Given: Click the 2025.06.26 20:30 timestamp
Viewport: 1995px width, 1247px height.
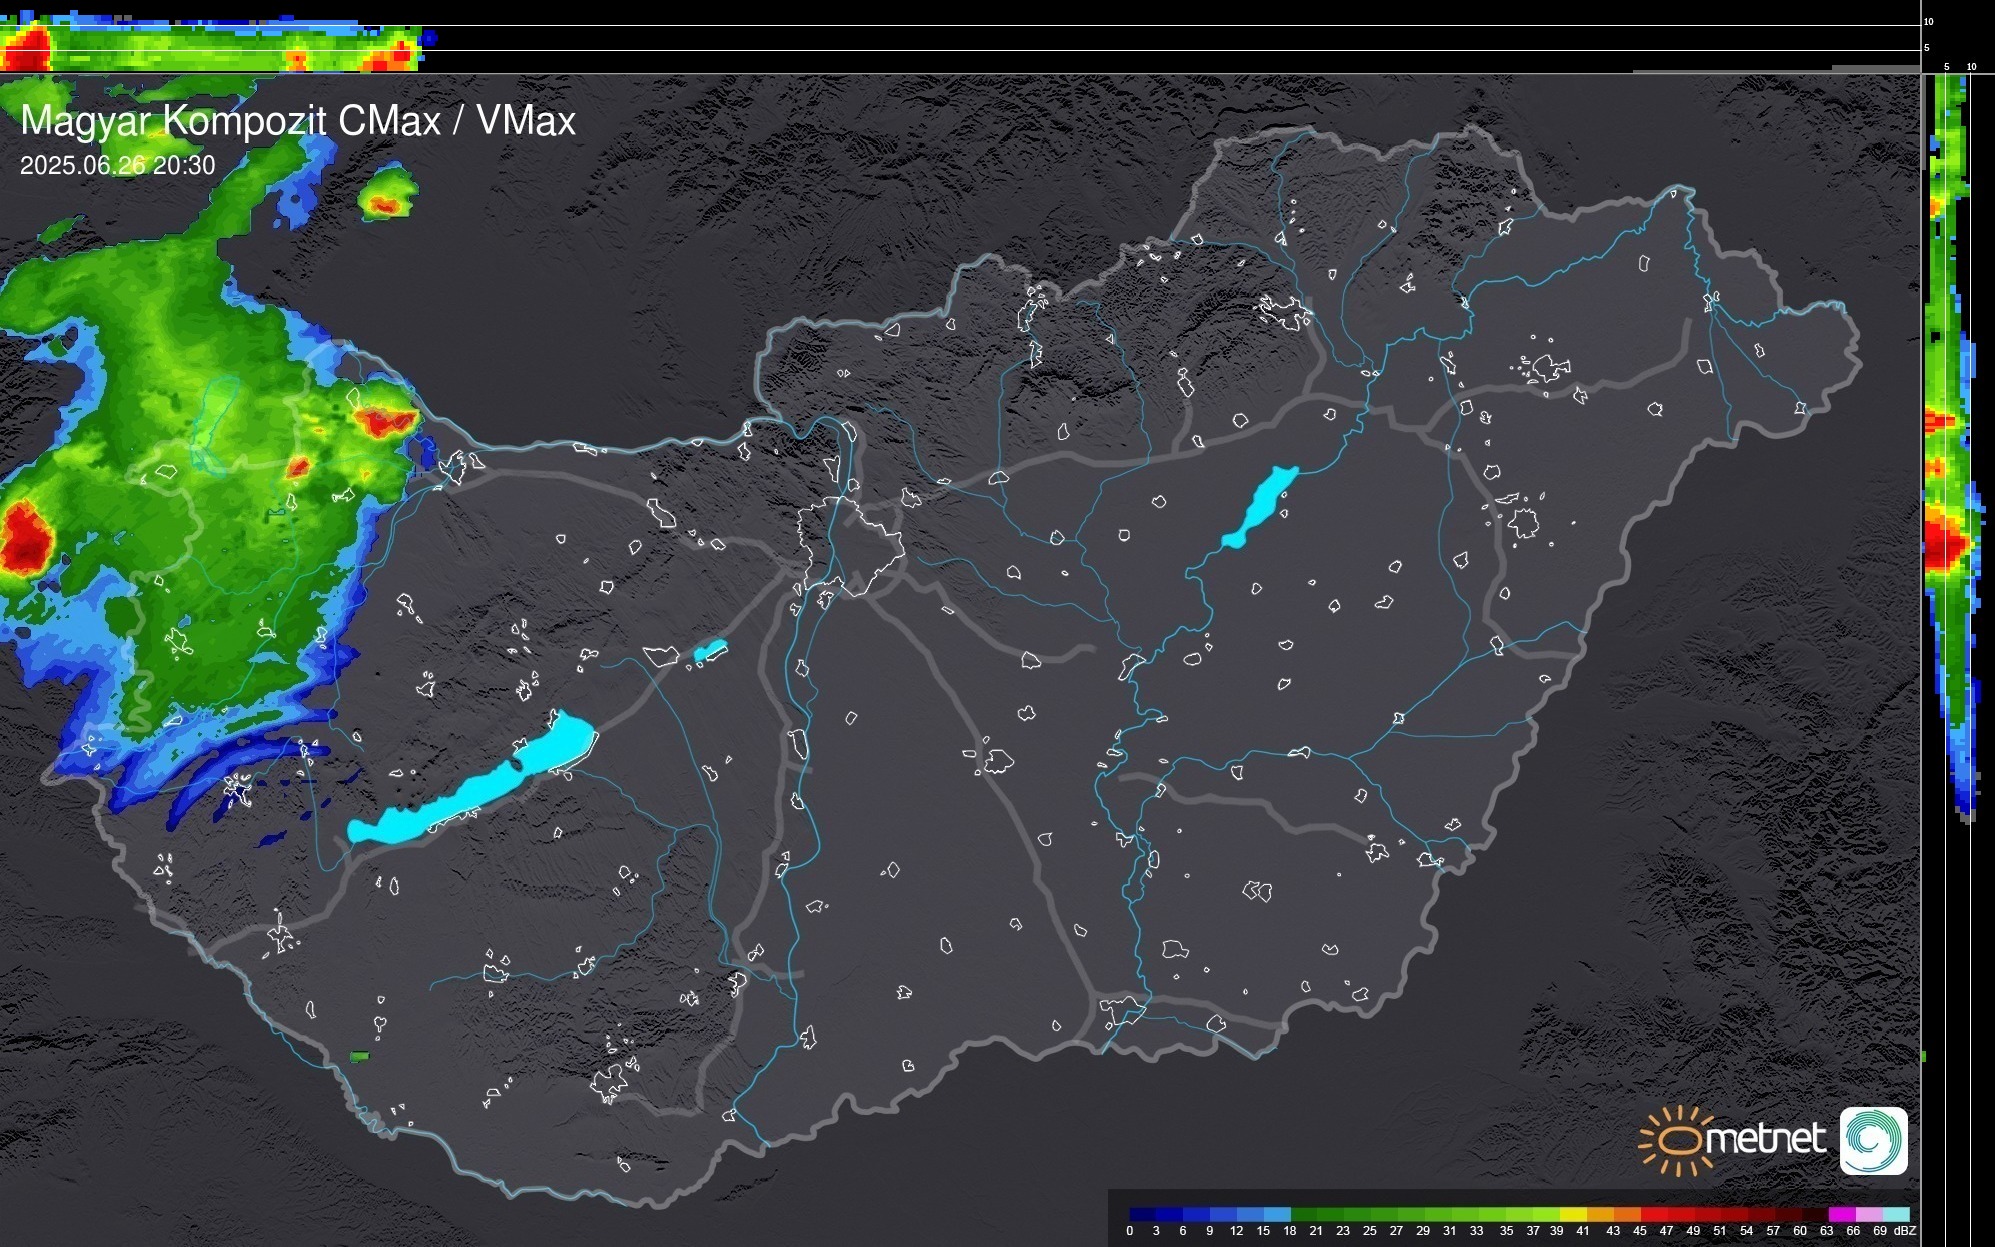Looking at the screenshot, I should 117,165.
